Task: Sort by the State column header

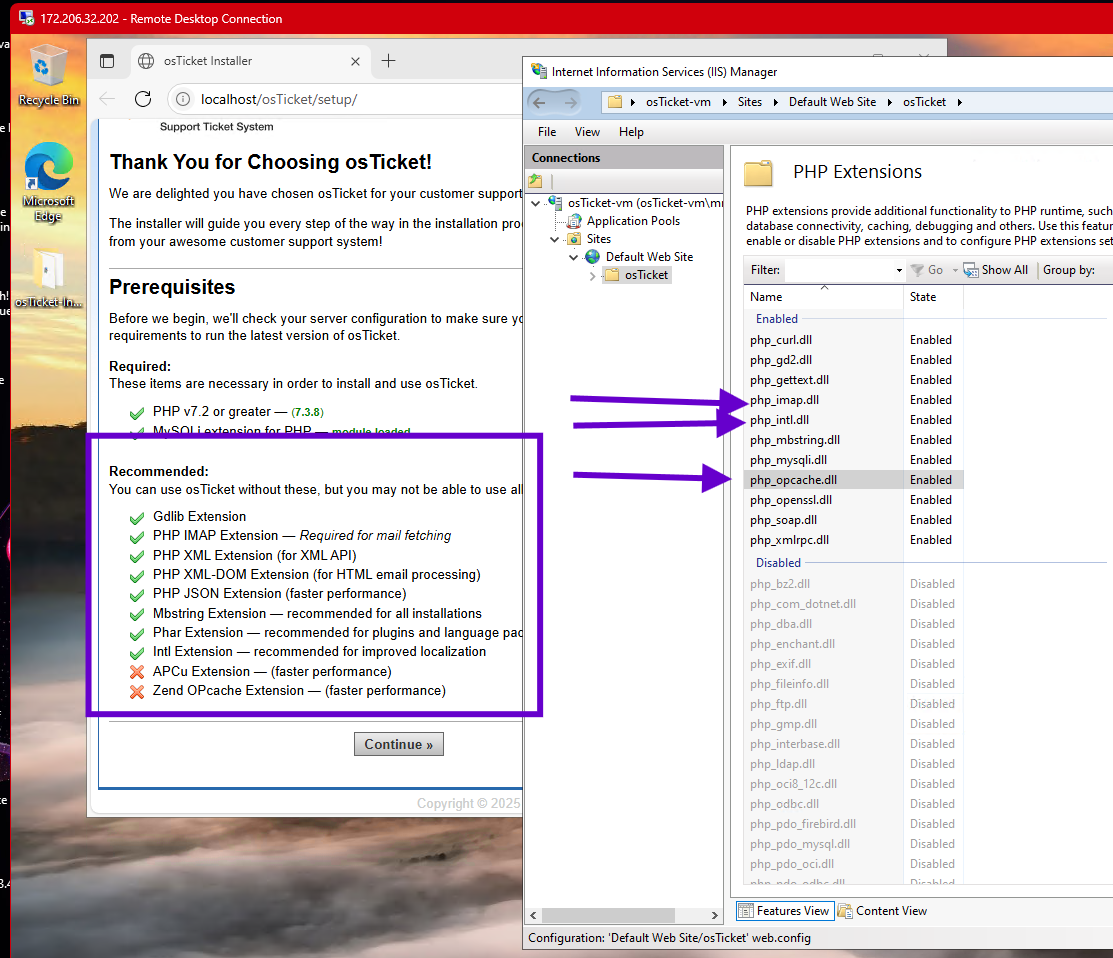Action: (933, 297)
